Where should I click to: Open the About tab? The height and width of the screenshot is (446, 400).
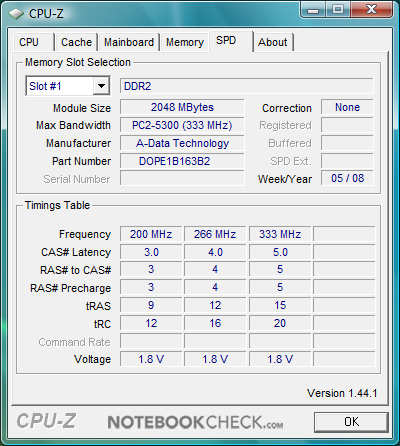[x=273, y=42]
